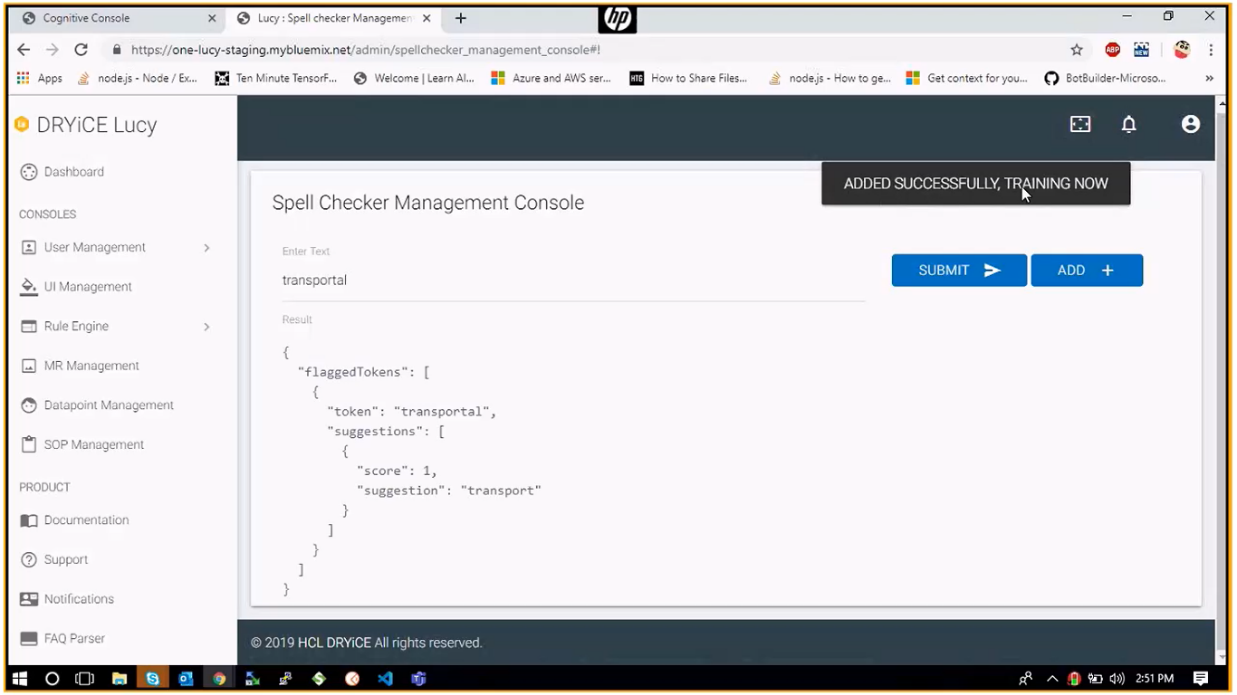Reload the browser page
The width and height of the screenshot is (1237, 695).
81,49
